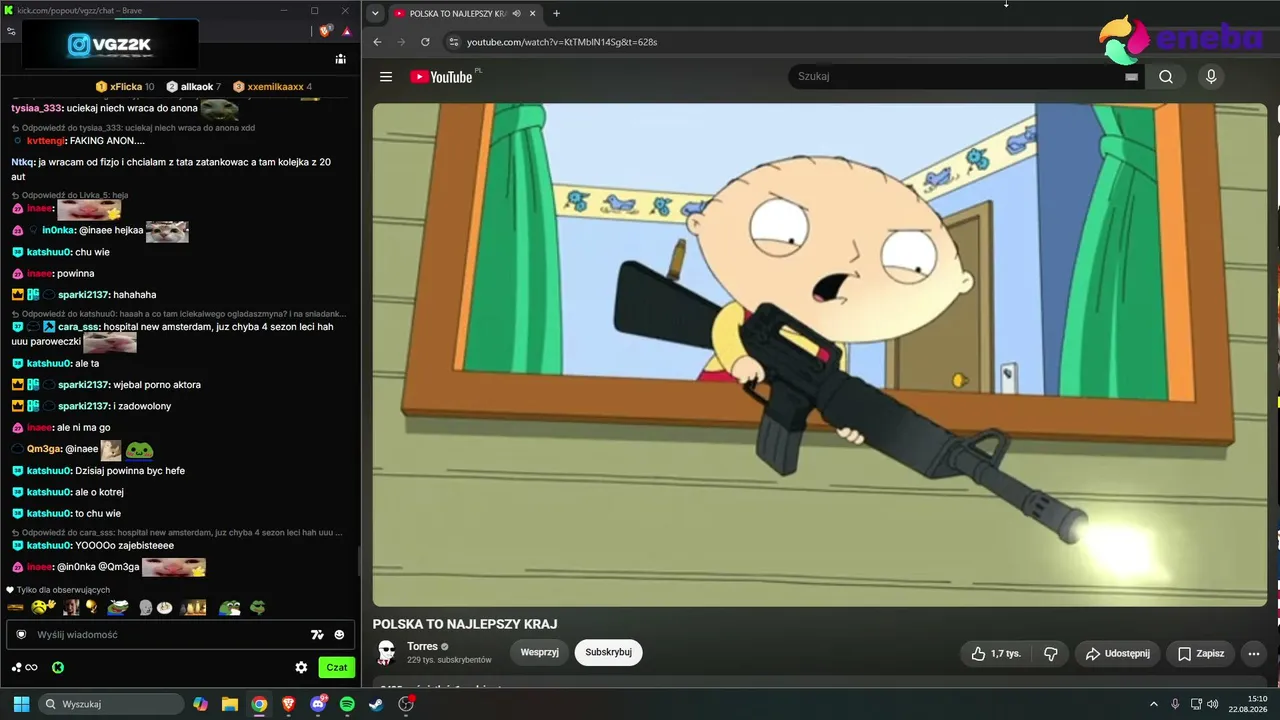The height and width of the screenshot is (720, 1280).
Task: Open xFlicka in the chat leaderboard
Action: tap(125, 87)
